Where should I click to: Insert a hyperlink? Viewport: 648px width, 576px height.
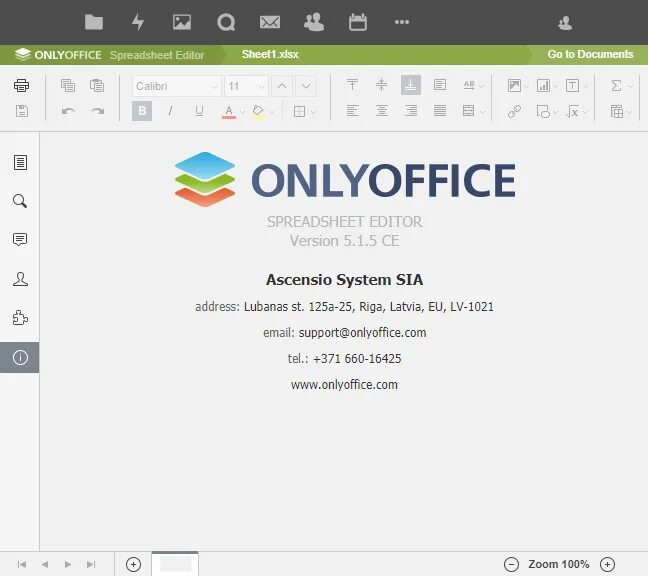pyautogui.click(x=514, y=111)
